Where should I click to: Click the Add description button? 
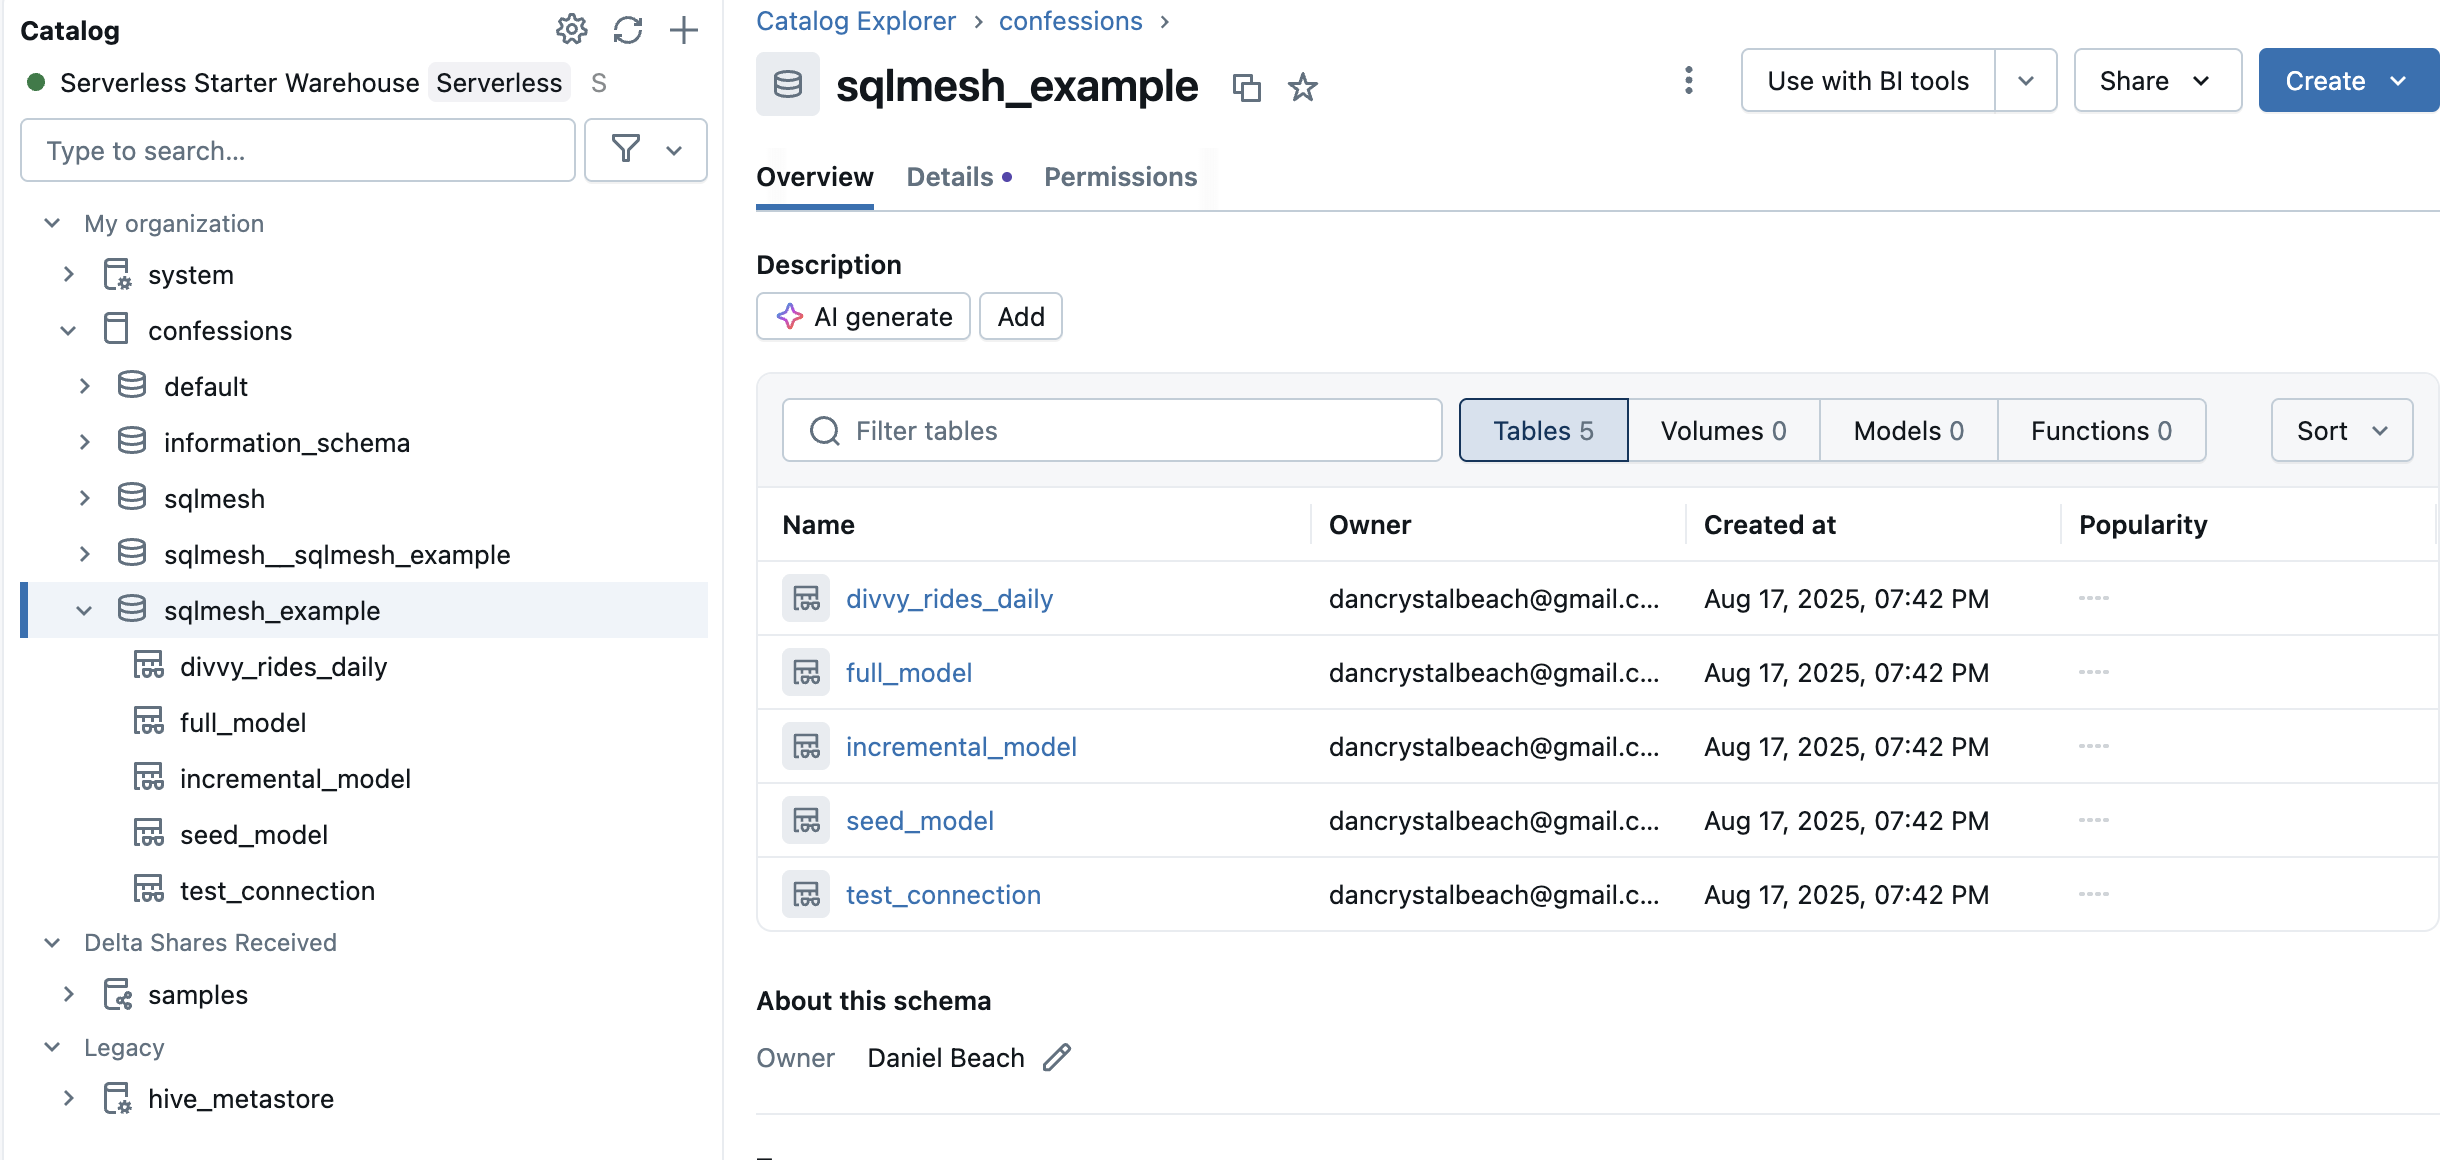pos(1020,317)
